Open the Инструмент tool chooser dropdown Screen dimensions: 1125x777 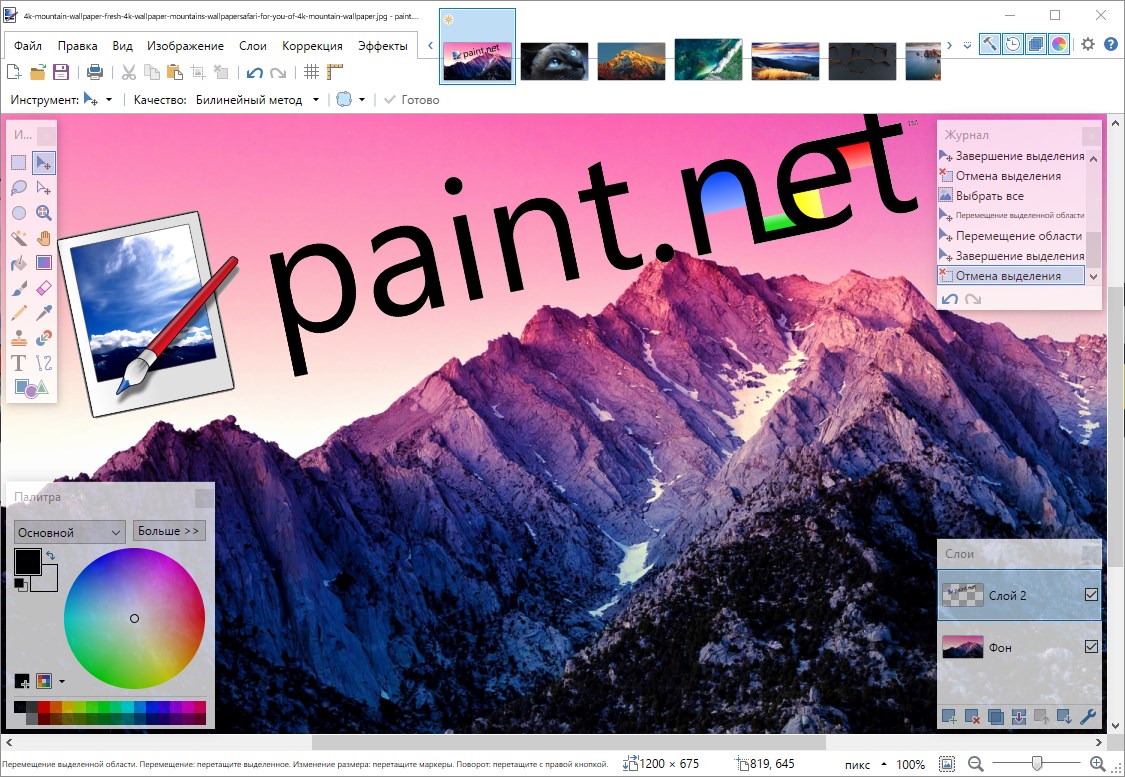(98, 100)
